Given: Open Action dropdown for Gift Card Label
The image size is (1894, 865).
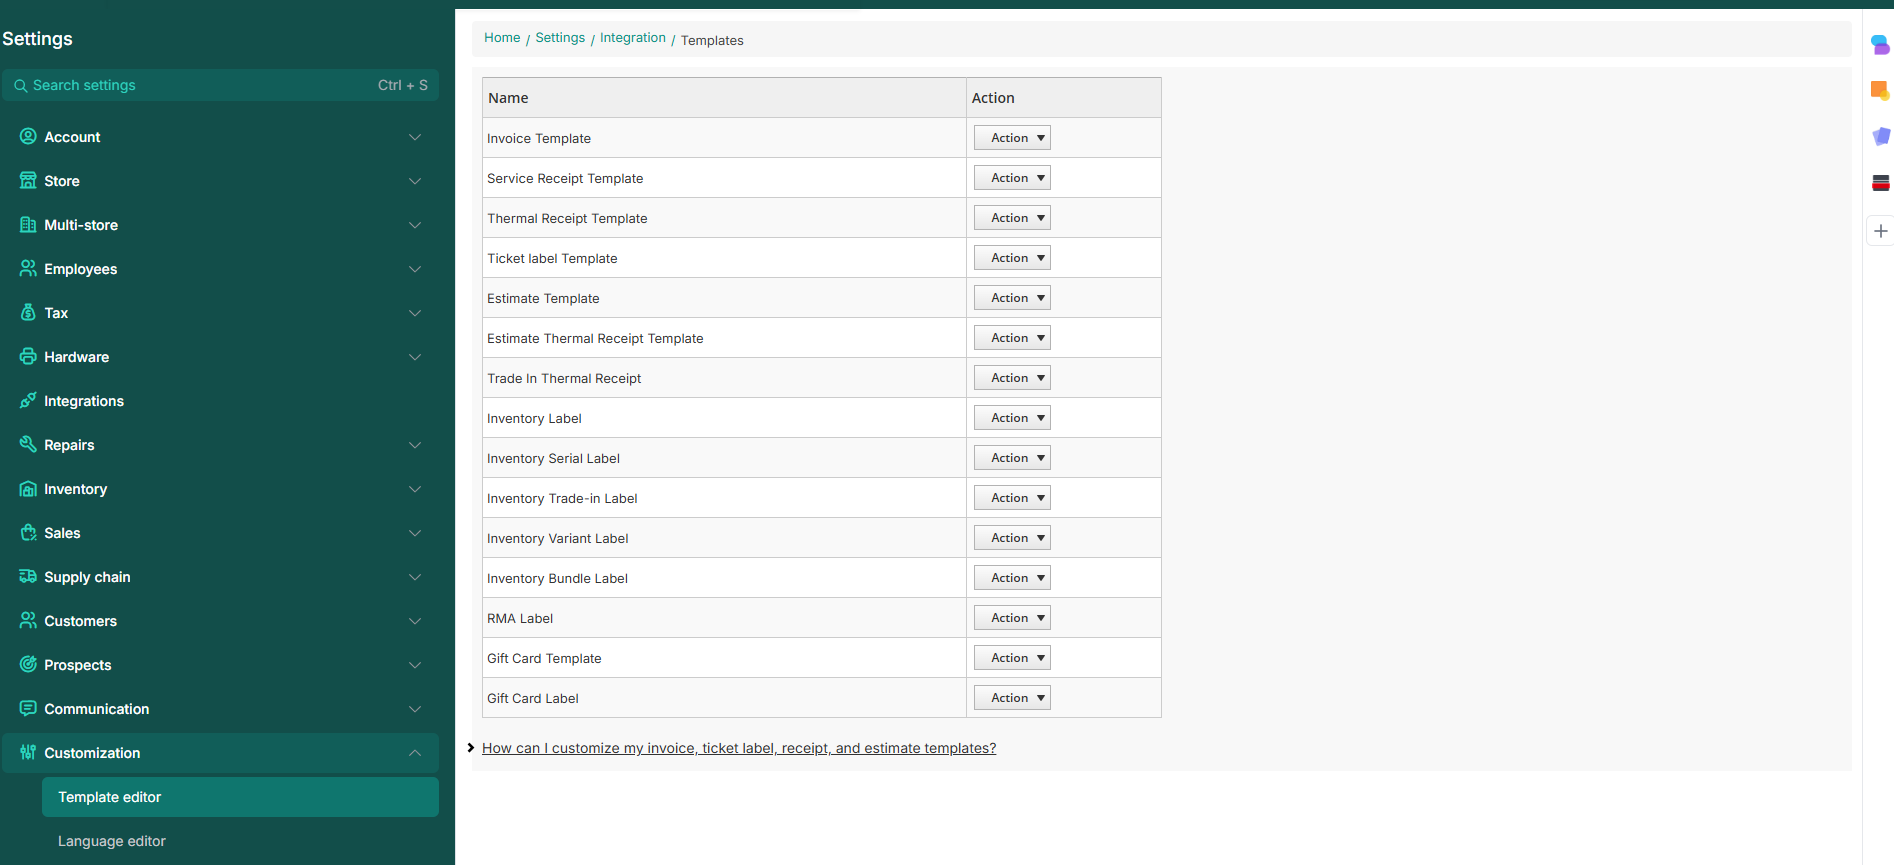Looking at the screenshot, I should click(x=1012, y=698).
